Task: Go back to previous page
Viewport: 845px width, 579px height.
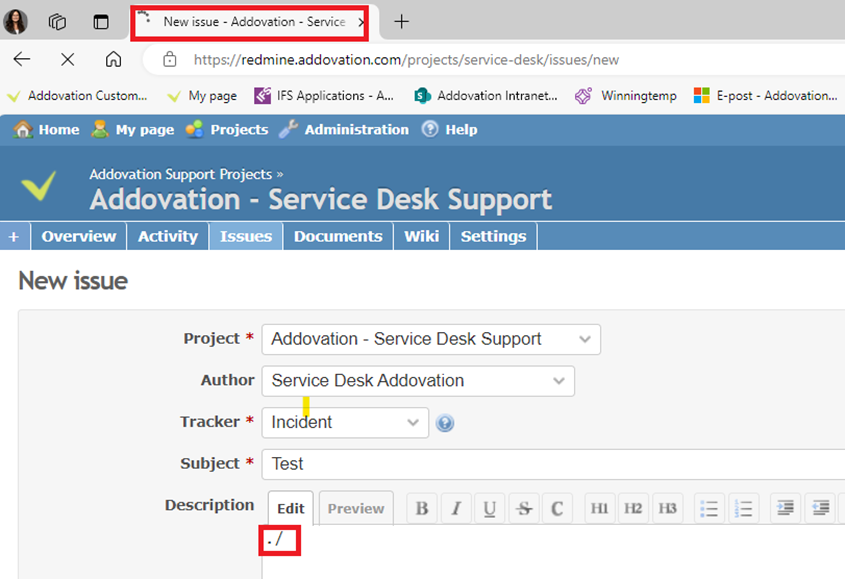Action: 22,59
